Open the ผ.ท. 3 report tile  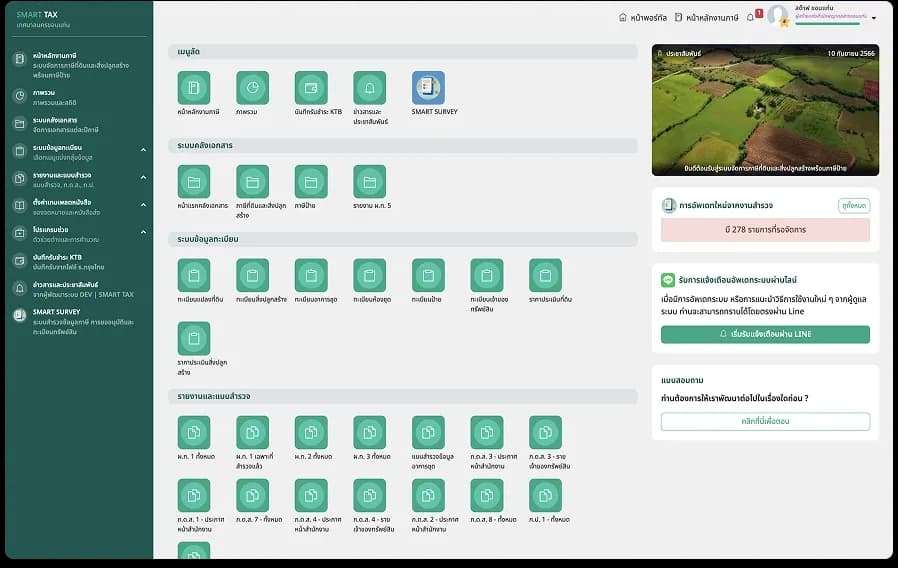pos(369,432)
